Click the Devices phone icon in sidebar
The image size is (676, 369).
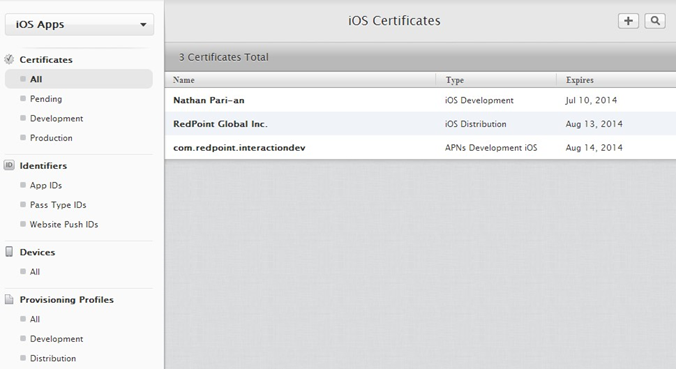click(9, 252)
